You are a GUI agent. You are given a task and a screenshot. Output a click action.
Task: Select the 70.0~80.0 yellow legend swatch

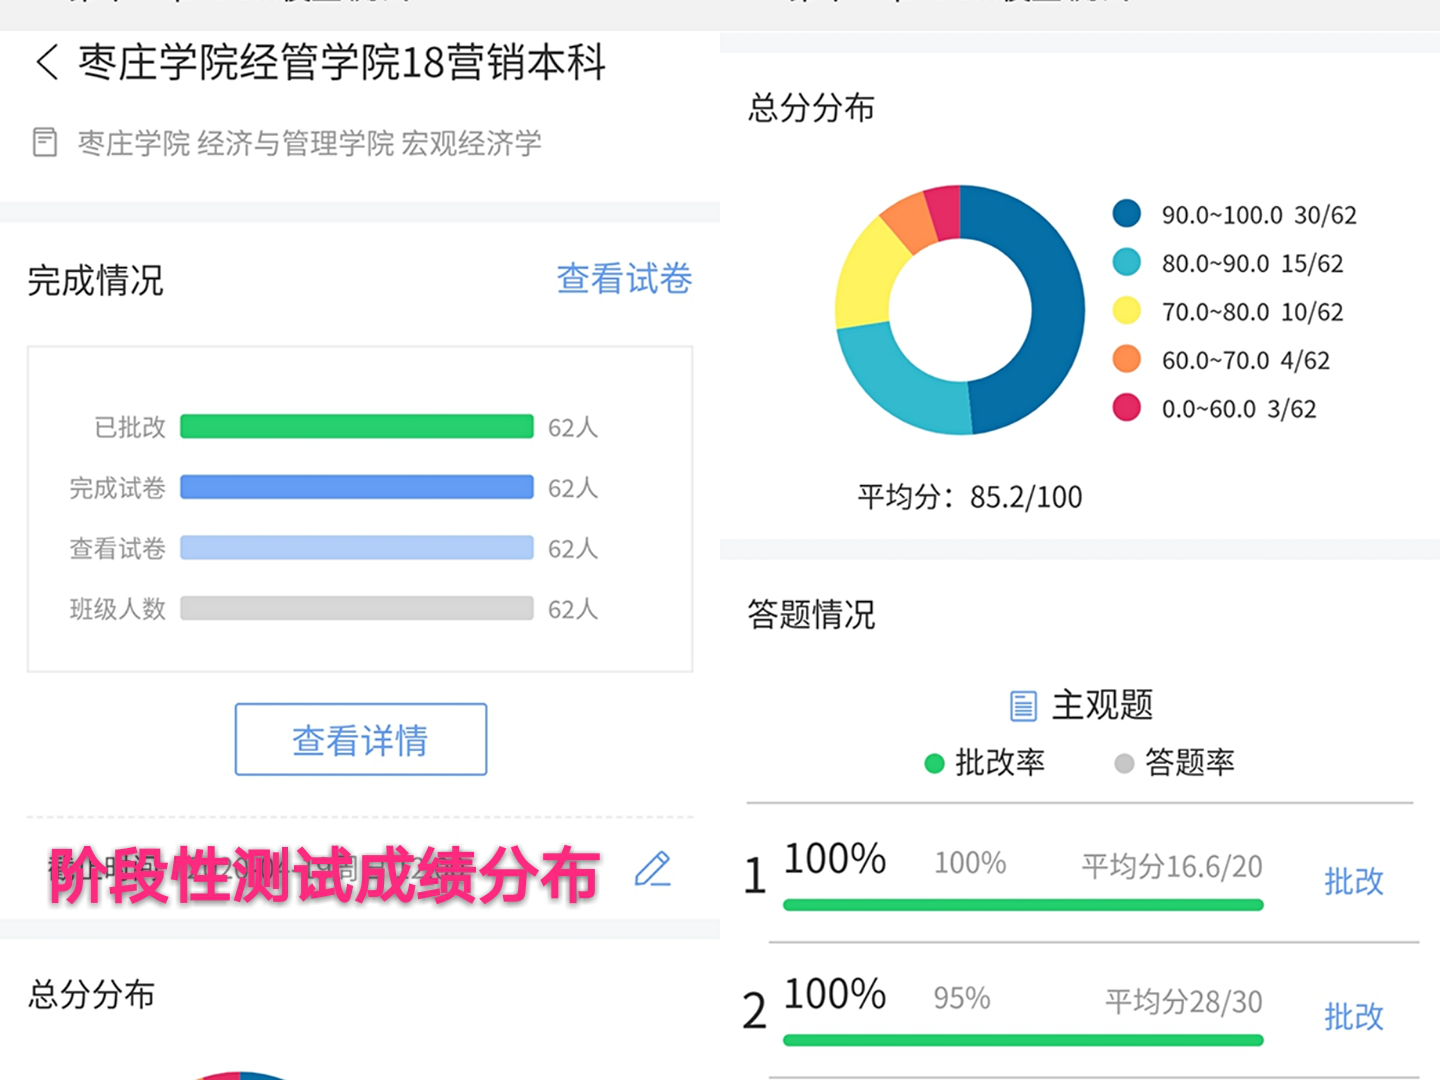[x=1127, y=311]
